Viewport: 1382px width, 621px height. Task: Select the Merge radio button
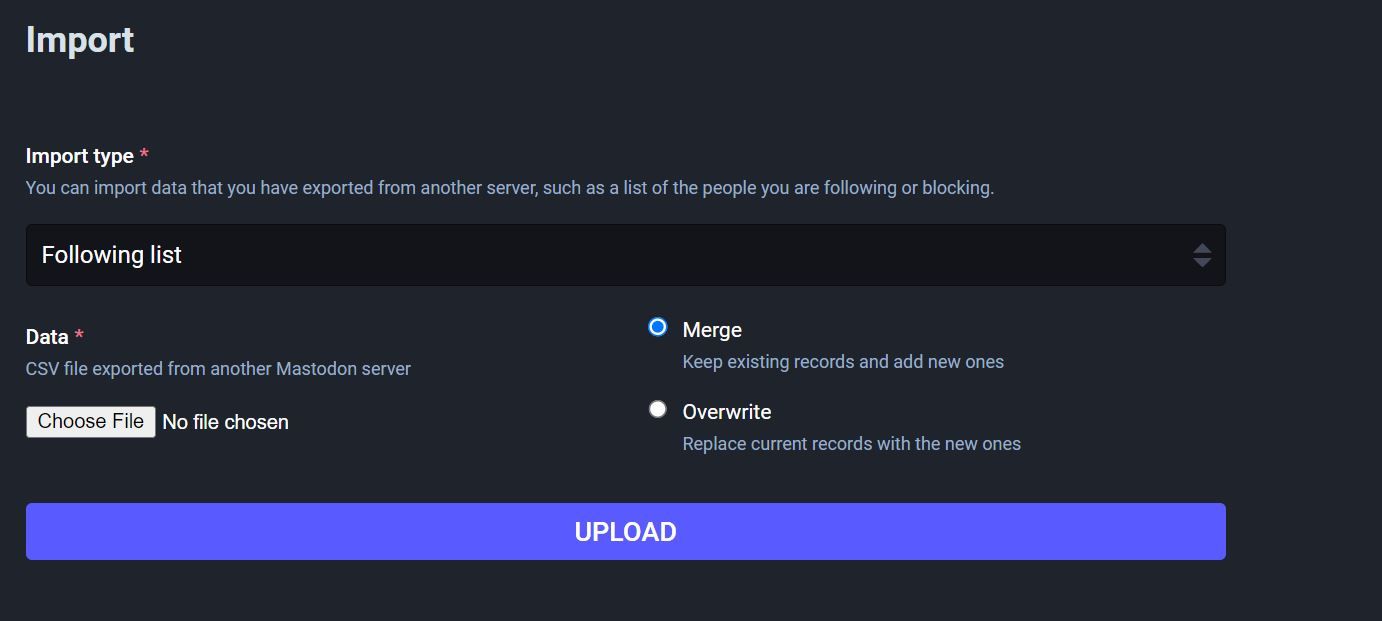click(x=658, y=326)
